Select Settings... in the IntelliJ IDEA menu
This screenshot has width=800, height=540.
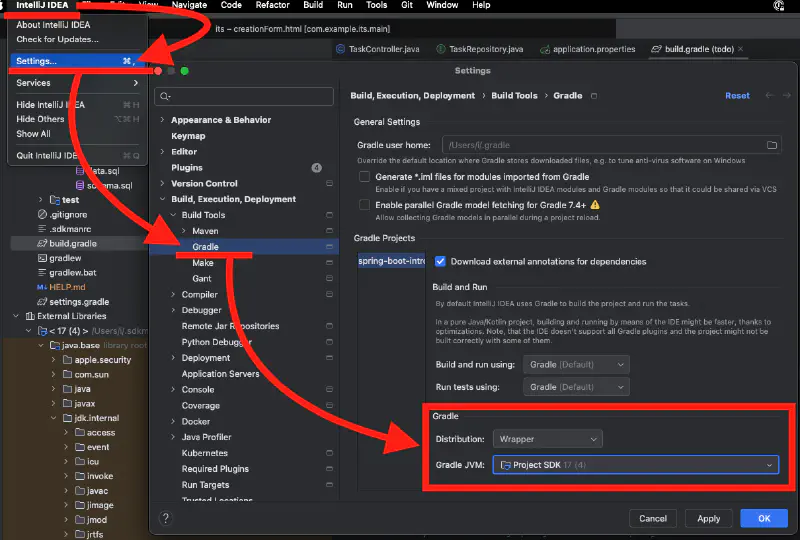37,61
